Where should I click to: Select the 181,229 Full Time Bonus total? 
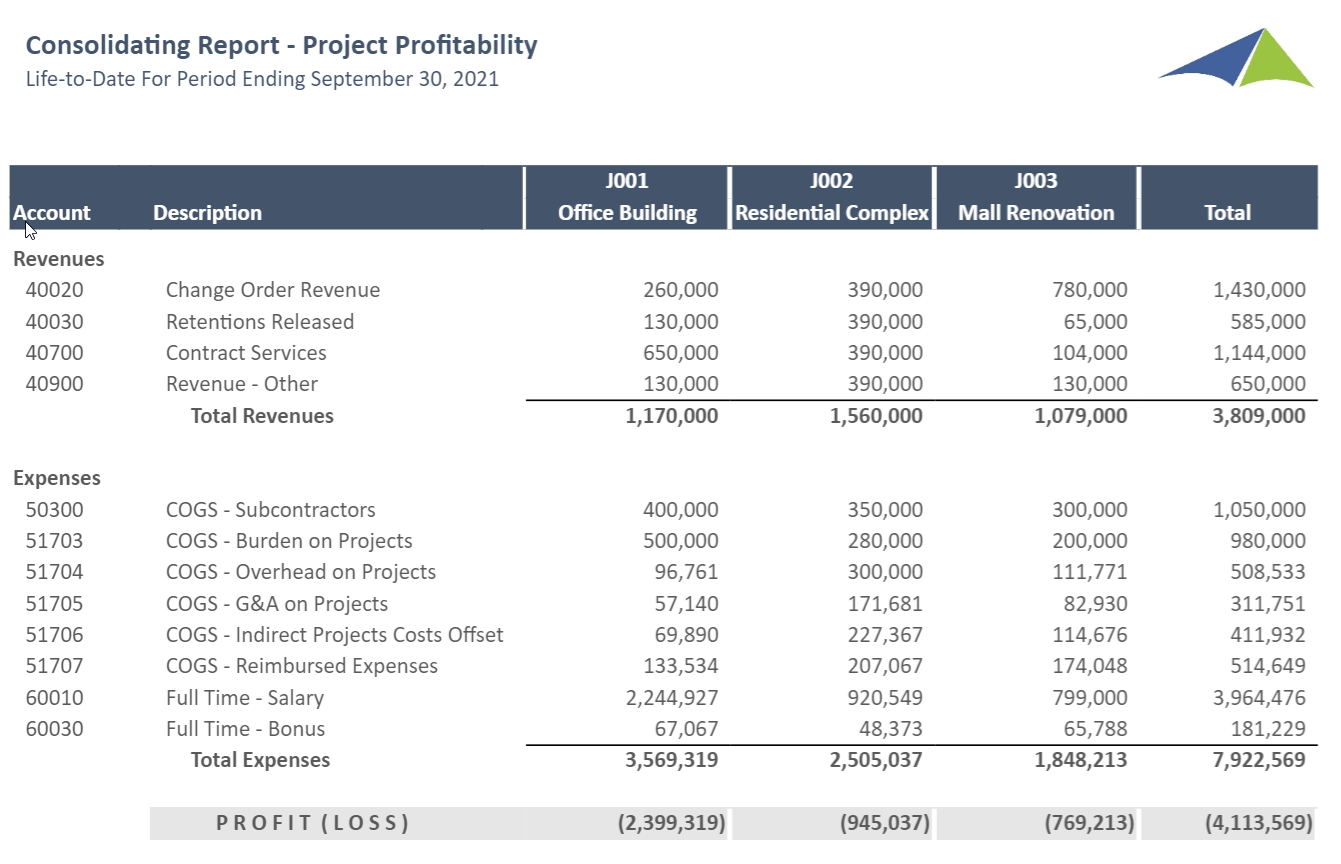point(1268,729)
